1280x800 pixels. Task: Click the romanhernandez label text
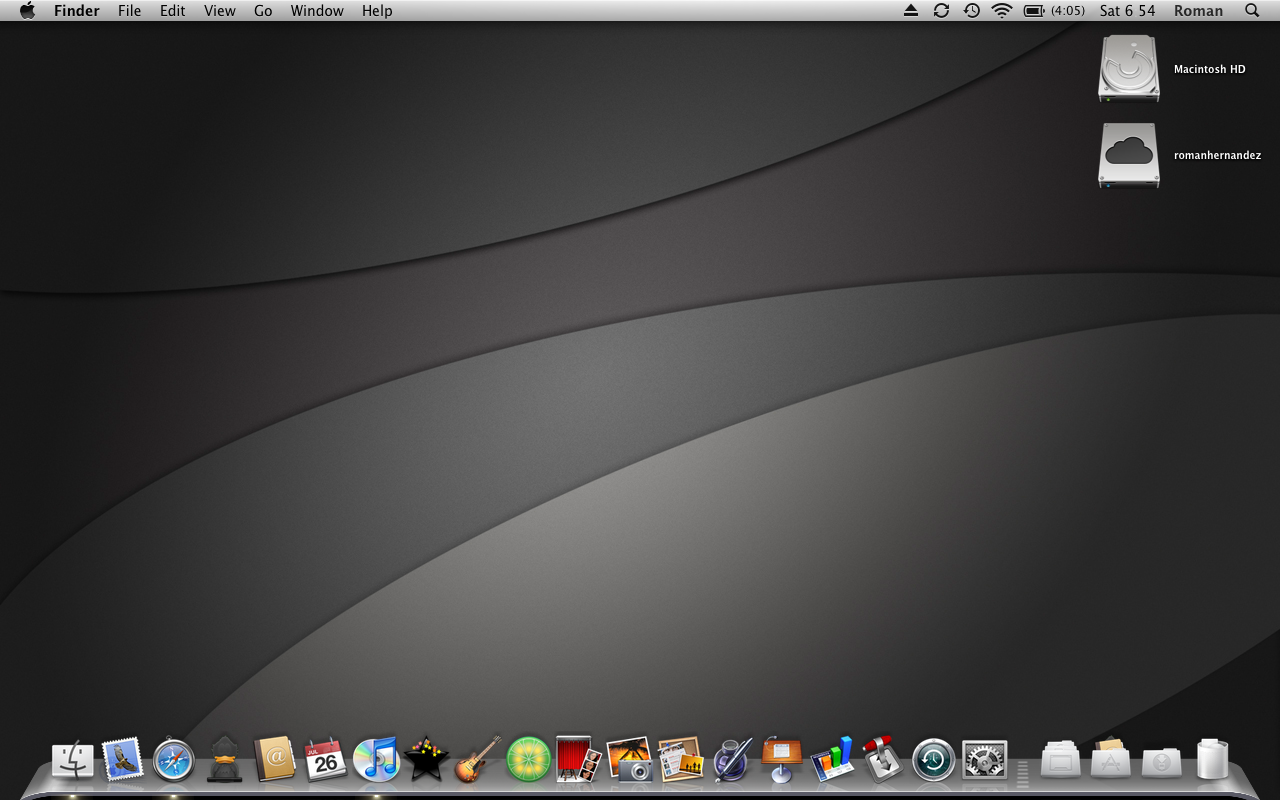point(1217,155)
